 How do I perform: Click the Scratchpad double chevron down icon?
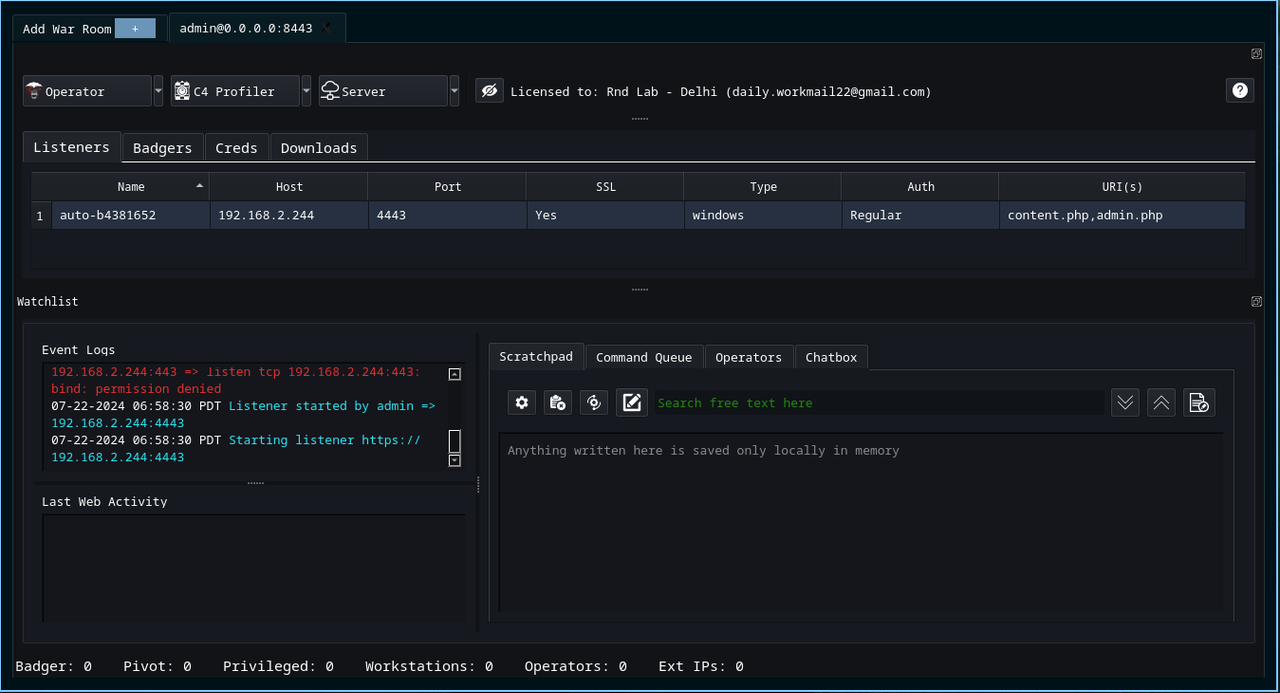point(1125,403)
